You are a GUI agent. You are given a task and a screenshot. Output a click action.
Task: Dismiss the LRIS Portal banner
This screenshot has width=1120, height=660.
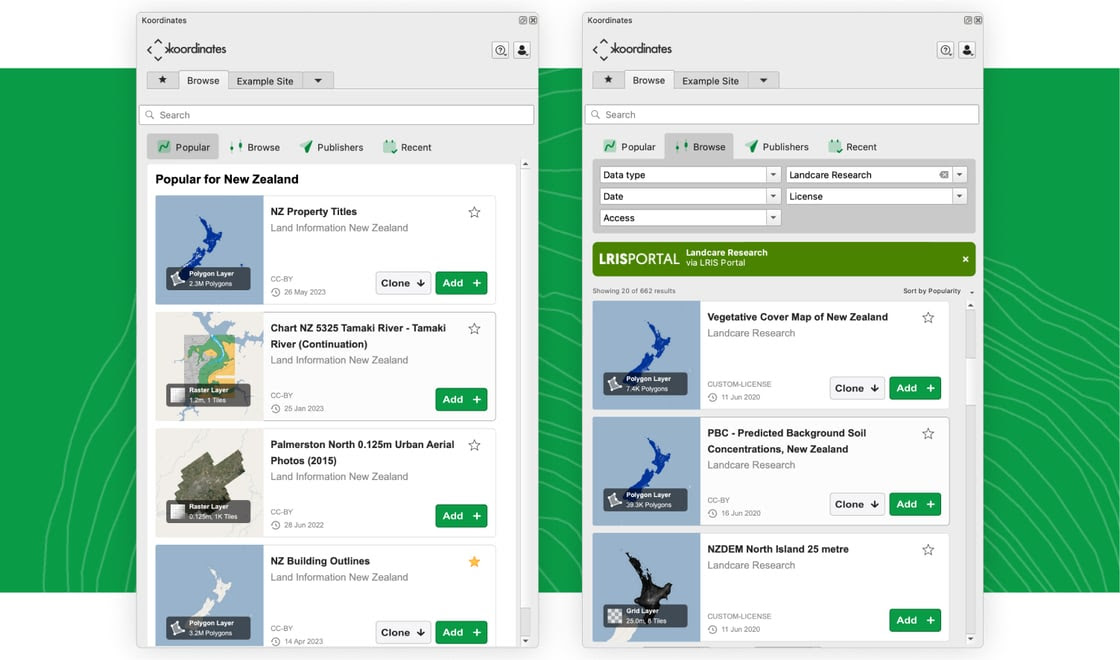pos(965,259)
